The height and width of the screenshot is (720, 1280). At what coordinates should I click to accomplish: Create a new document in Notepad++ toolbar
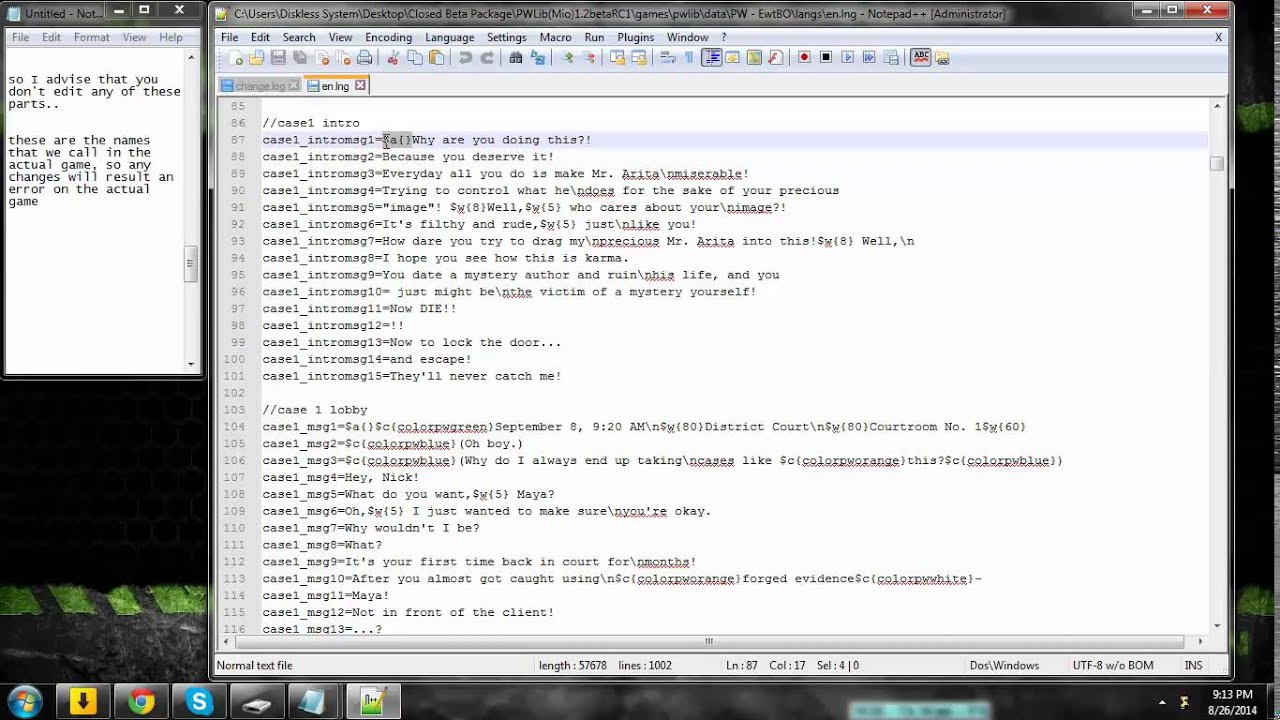tap(236, 58)
